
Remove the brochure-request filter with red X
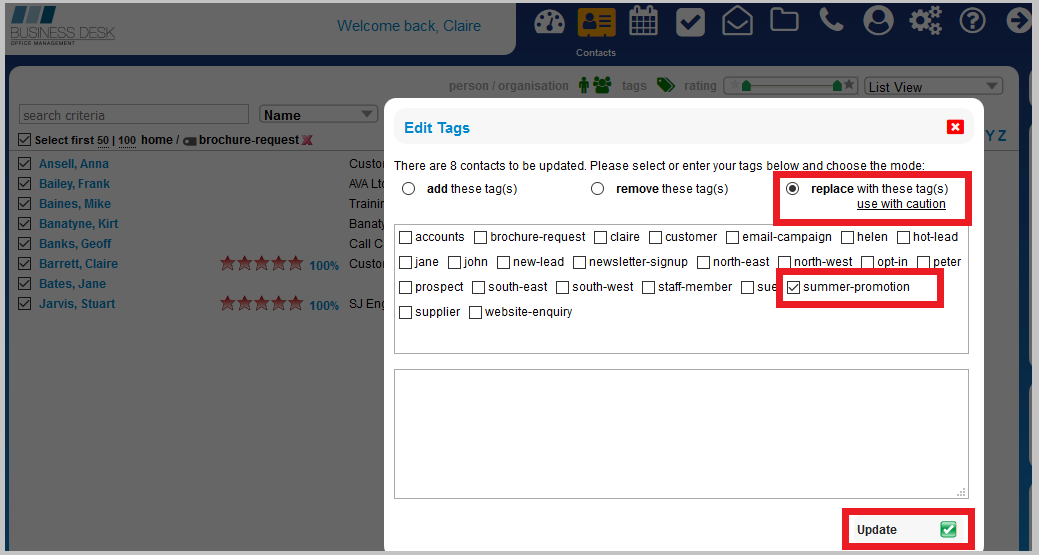click(307, 140)
